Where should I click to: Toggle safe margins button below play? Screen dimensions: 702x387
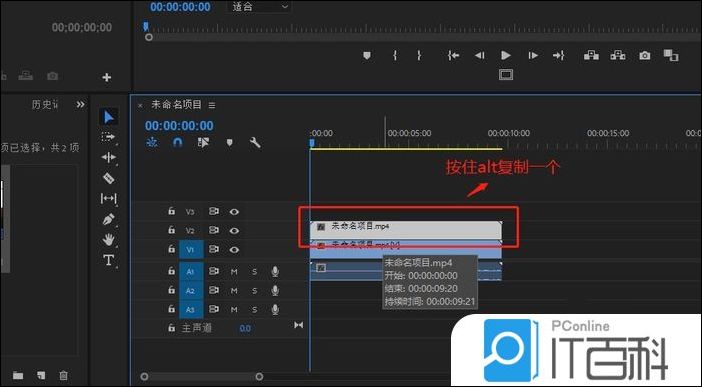[506, 74]
